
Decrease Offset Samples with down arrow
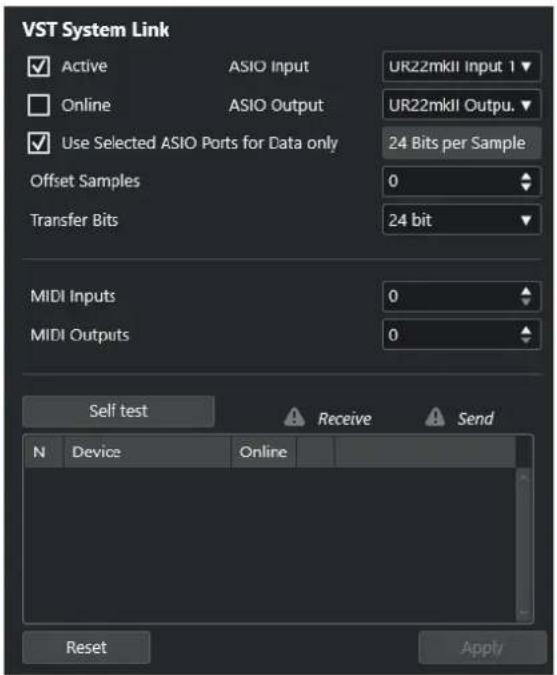pos(526,186)
